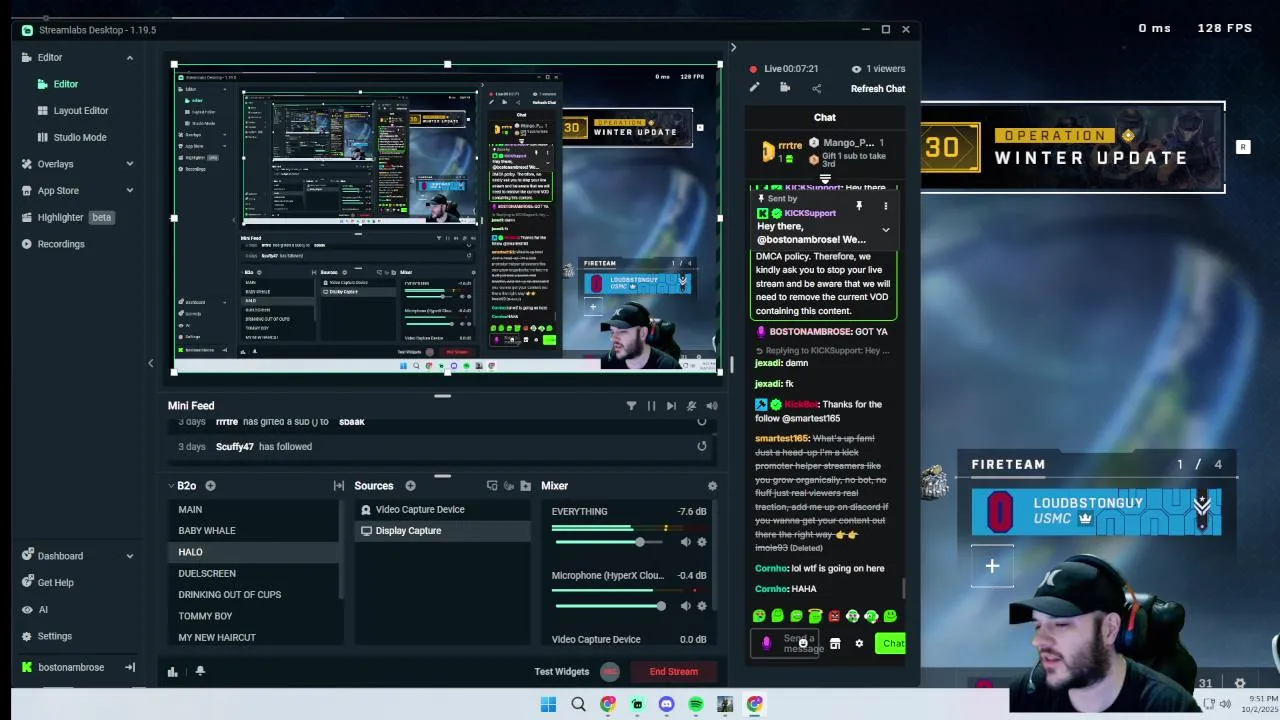Image resolution: width=1280 pixels, height=720 pixels.
Task: Adjust the EVERYTHING volume slider
Action: 611,542
